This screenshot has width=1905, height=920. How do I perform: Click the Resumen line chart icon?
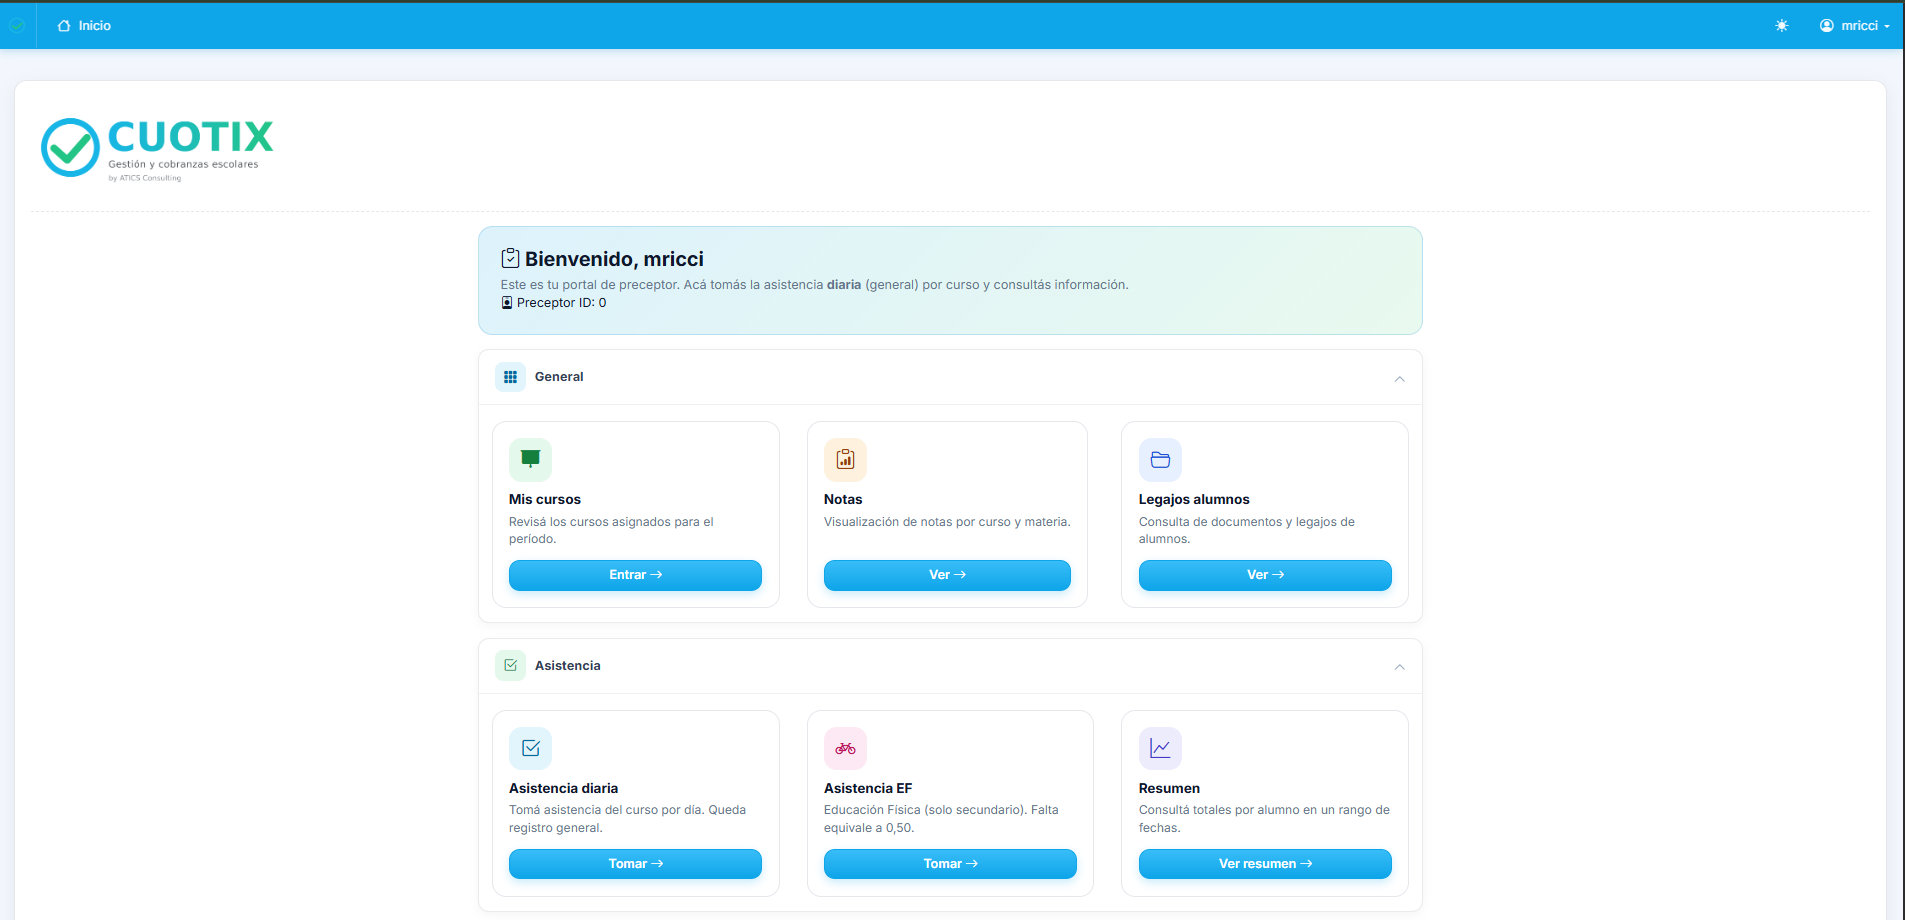[x=1160, y=748]
